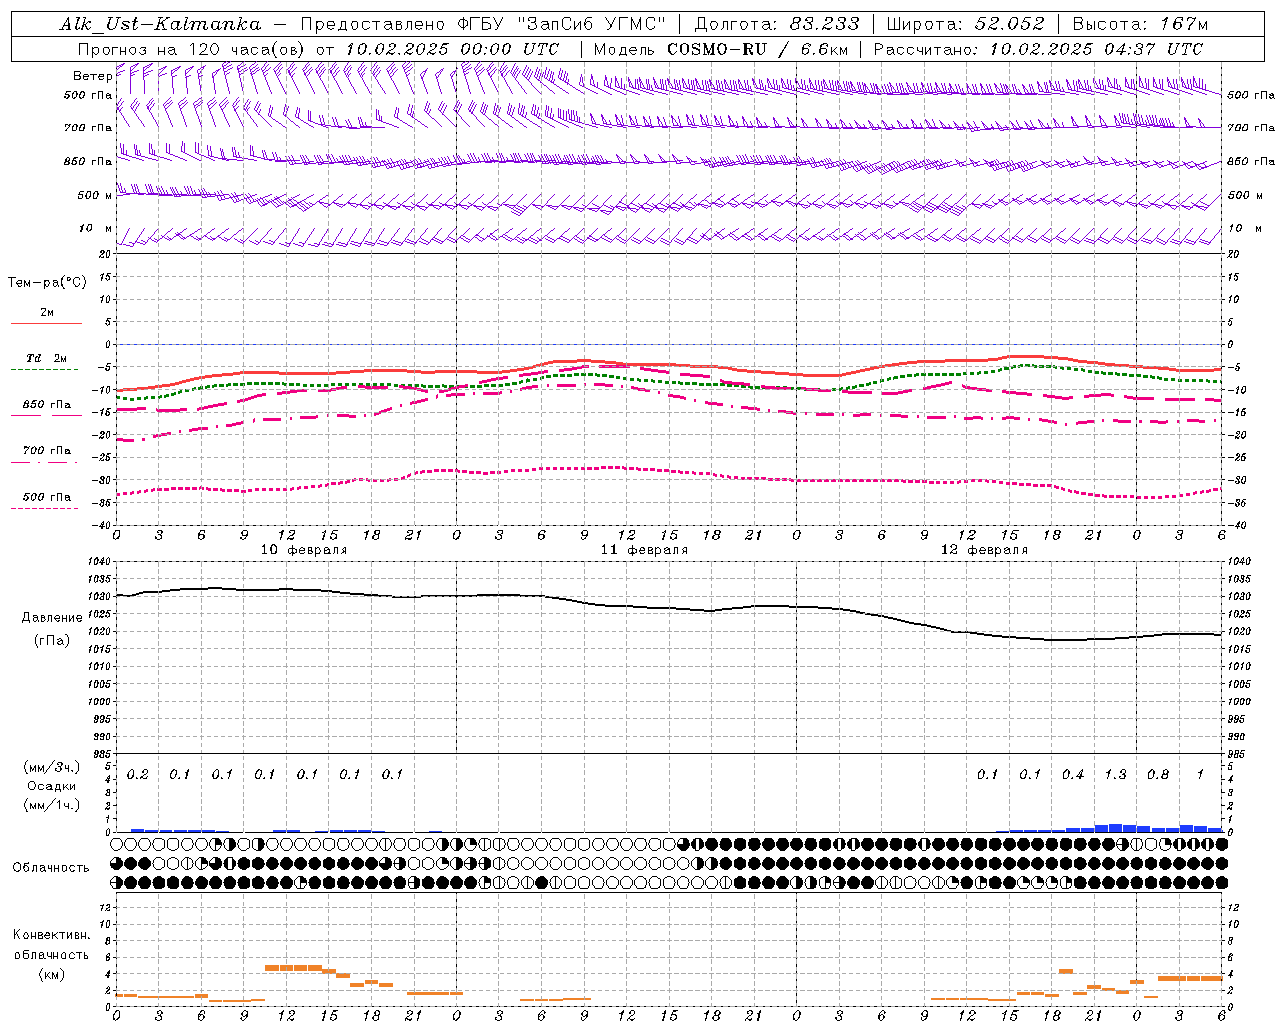The image size is (1280, 1024).
Task: Click the 12 февраля date label
Action: click(x=984, y=550)
